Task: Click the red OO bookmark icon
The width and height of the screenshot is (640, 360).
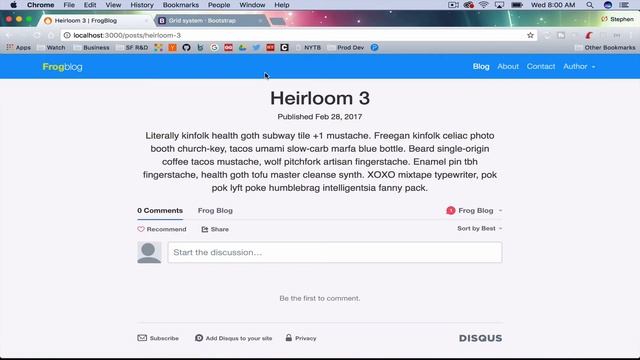Action: 228,47
